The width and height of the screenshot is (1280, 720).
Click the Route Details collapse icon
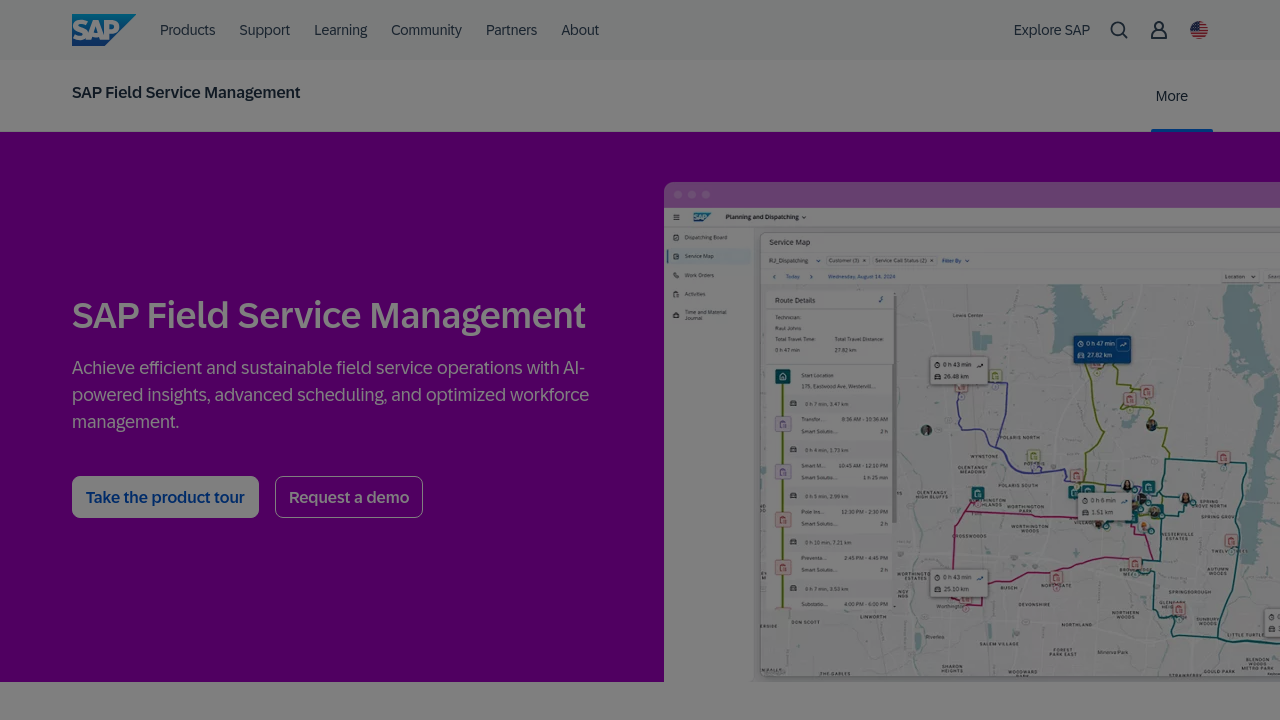point(881,299)
